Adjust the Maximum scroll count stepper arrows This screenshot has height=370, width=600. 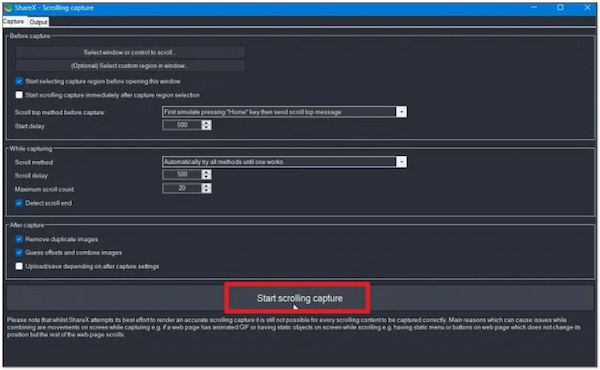click(x=206, y=188)
